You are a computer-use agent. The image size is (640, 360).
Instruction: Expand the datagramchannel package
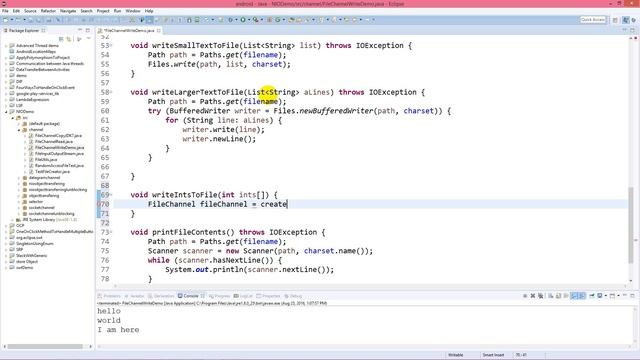click(19, 178)
